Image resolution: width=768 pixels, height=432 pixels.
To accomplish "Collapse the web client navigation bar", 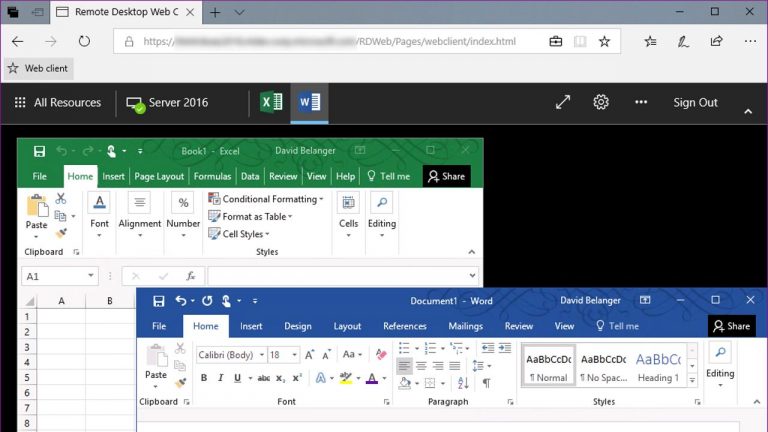I will [x=748, y=112].
